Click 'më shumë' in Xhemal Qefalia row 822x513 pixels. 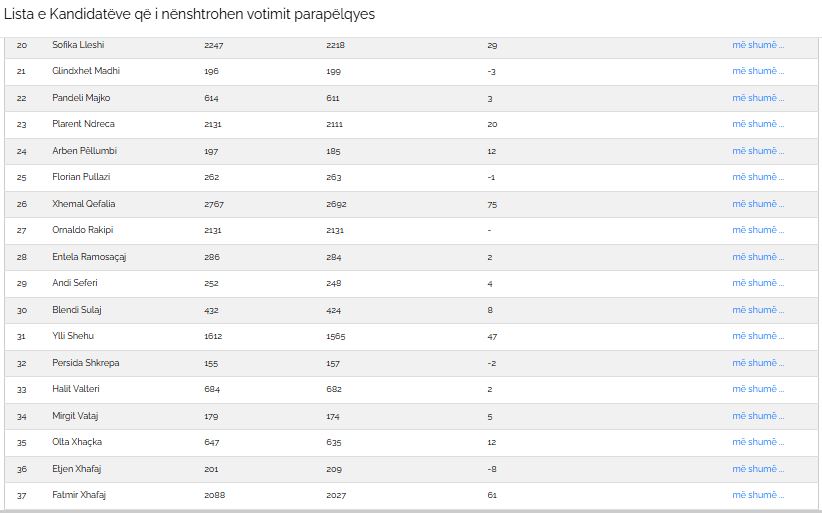(758, 204)
